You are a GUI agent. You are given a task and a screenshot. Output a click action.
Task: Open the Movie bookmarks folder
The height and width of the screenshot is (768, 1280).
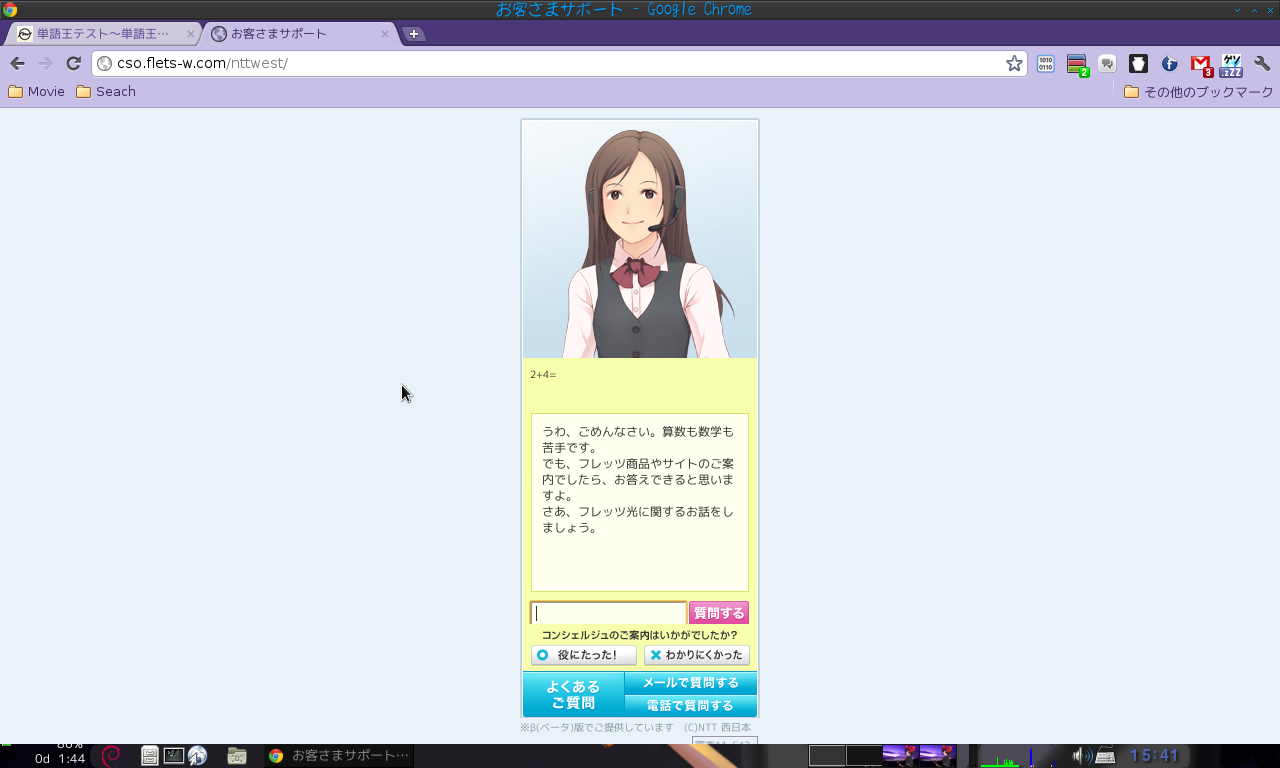point(36,92)
